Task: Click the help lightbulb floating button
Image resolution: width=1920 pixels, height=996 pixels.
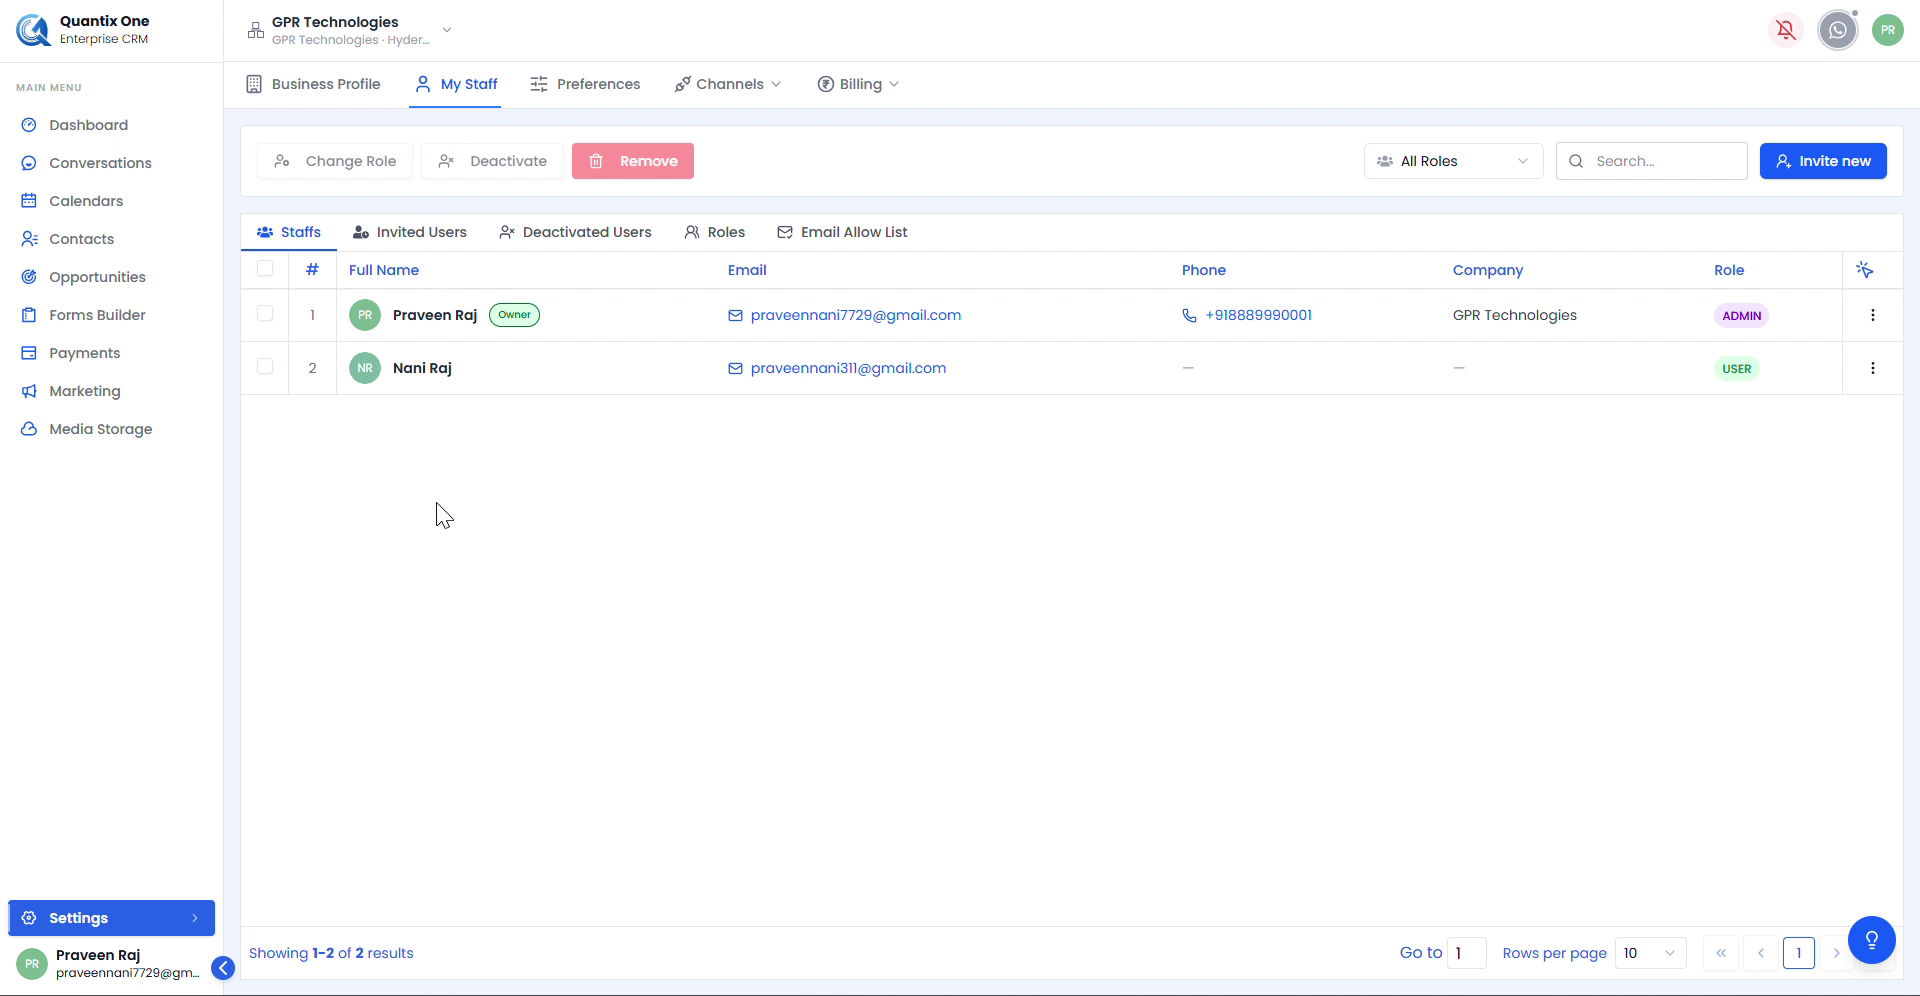Action: tap(1871, 940)
